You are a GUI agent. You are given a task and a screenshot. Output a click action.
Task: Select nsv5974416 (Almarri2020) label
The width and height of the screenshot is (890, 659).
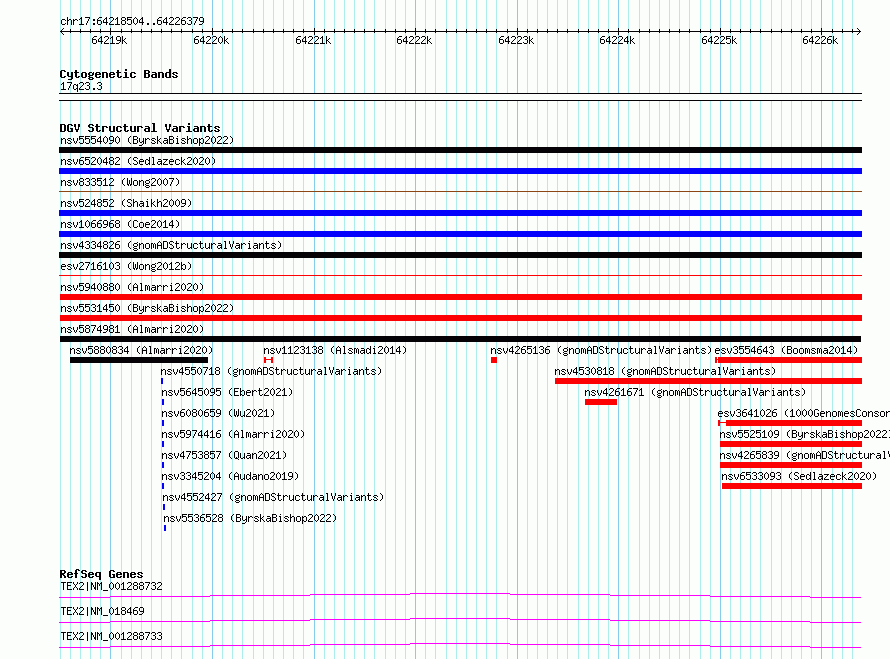233,434
